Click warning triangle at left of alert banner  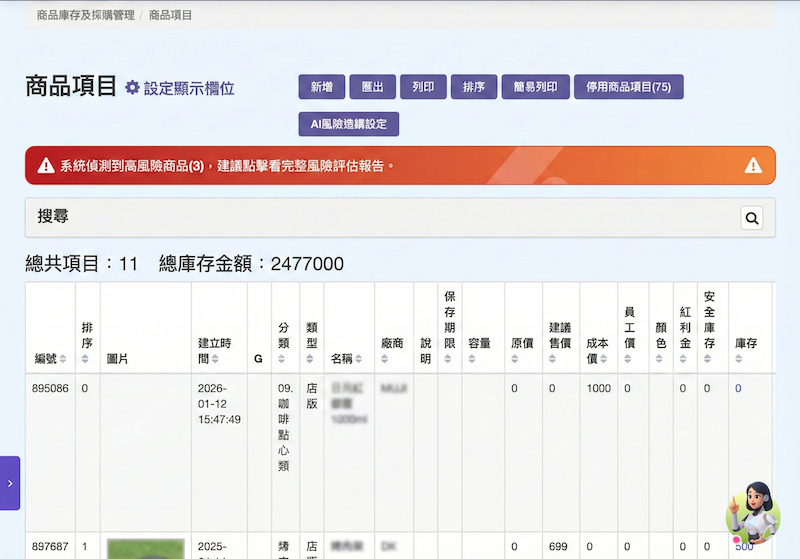(x=46, y=166)
